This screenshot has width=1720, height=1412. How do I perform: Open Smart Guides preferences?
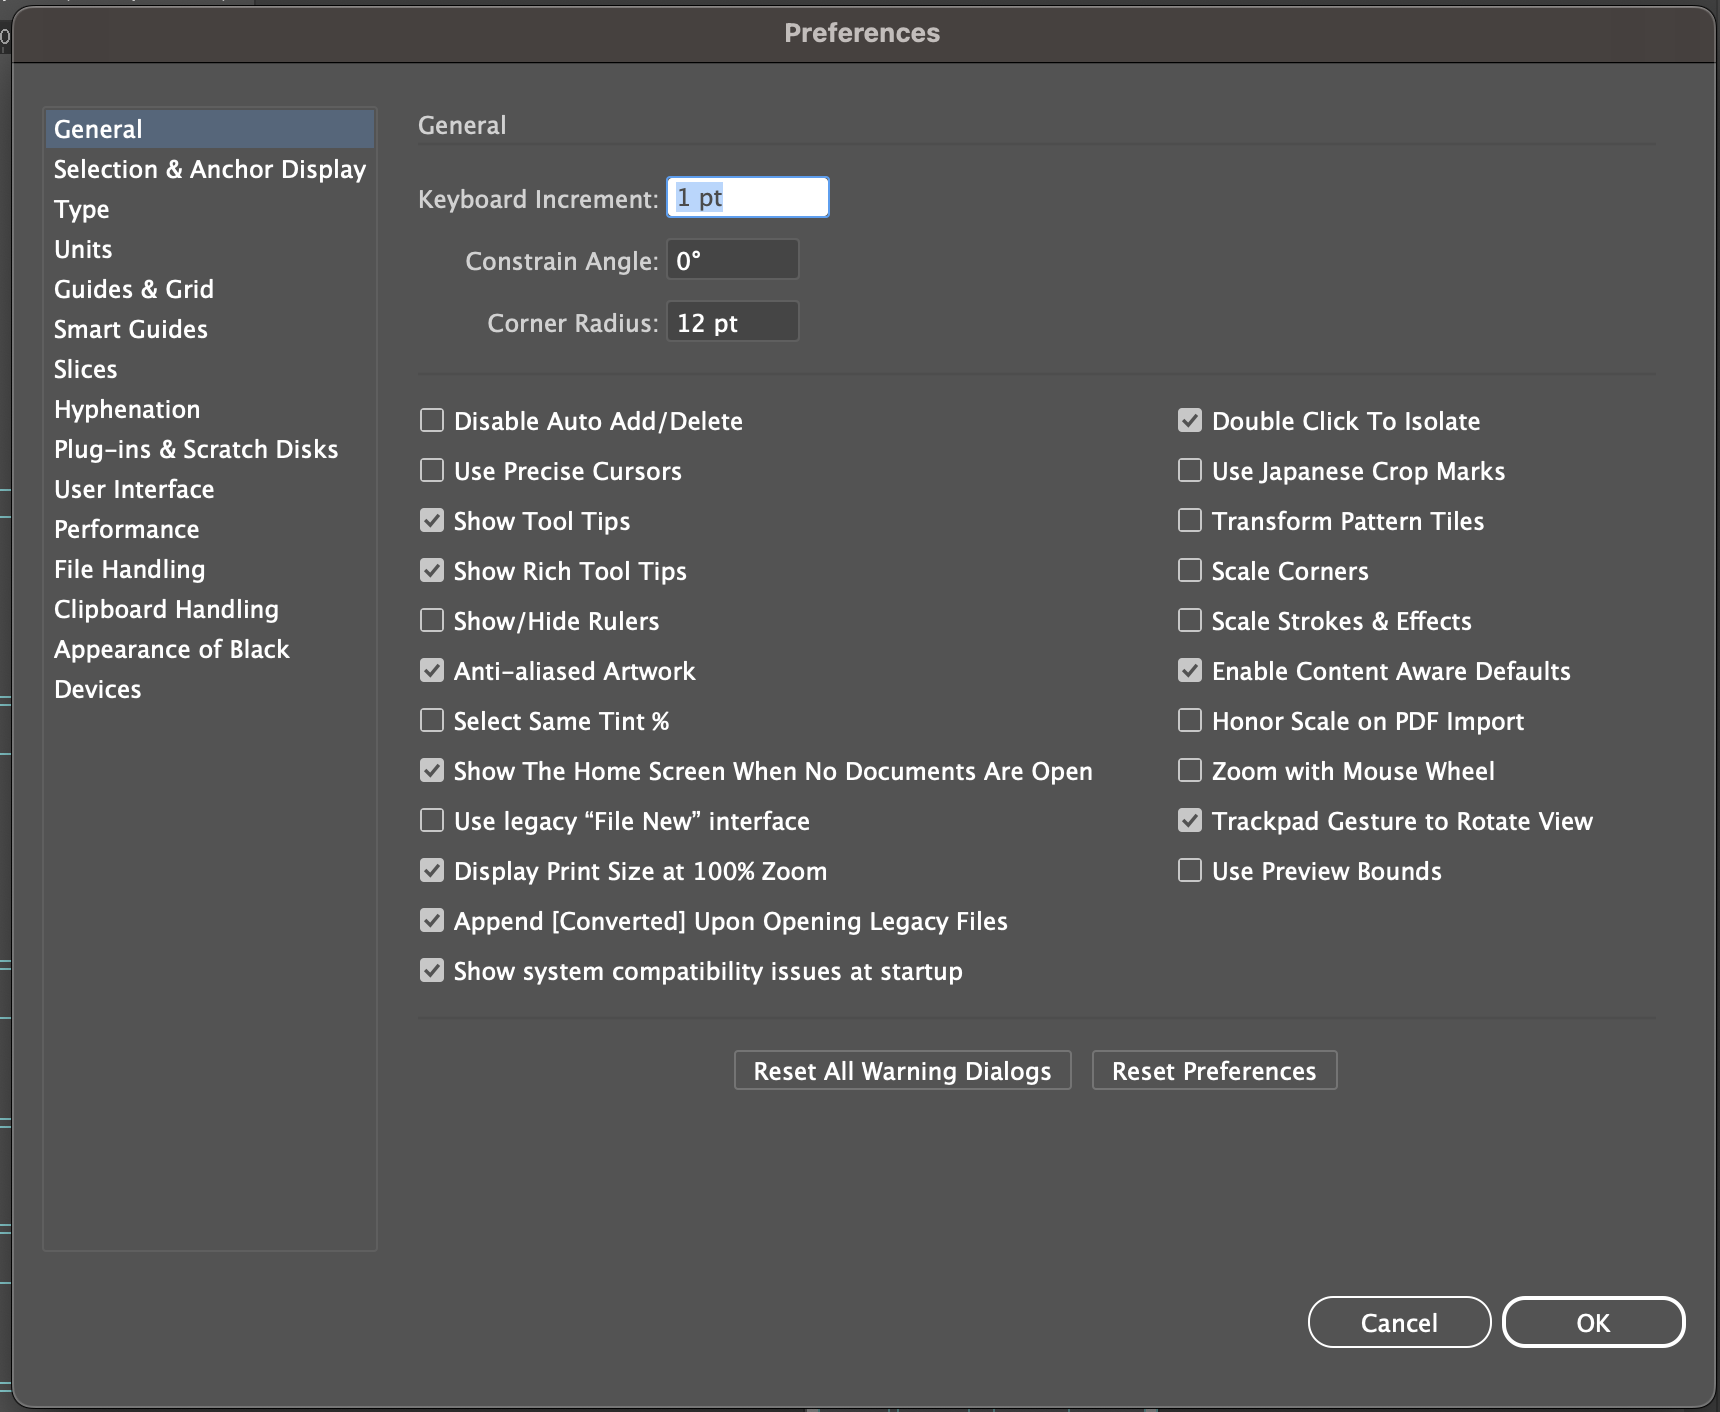coord(130,329)
